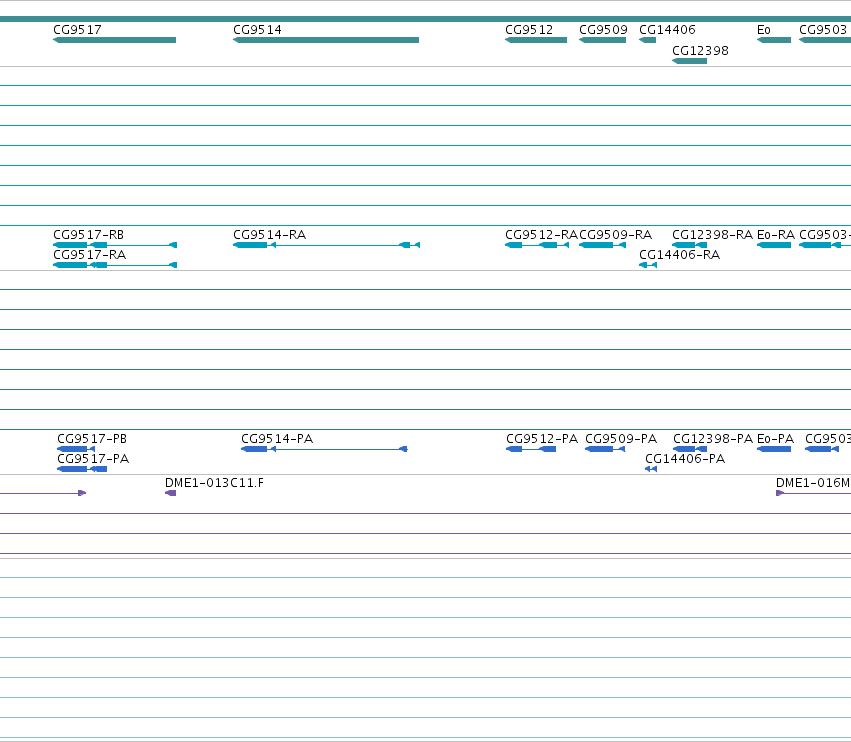Image resolution: width=851 pixels, height=742 pixels.
Task: Select the Eo-PA protein label
Action: coord(775,439)
